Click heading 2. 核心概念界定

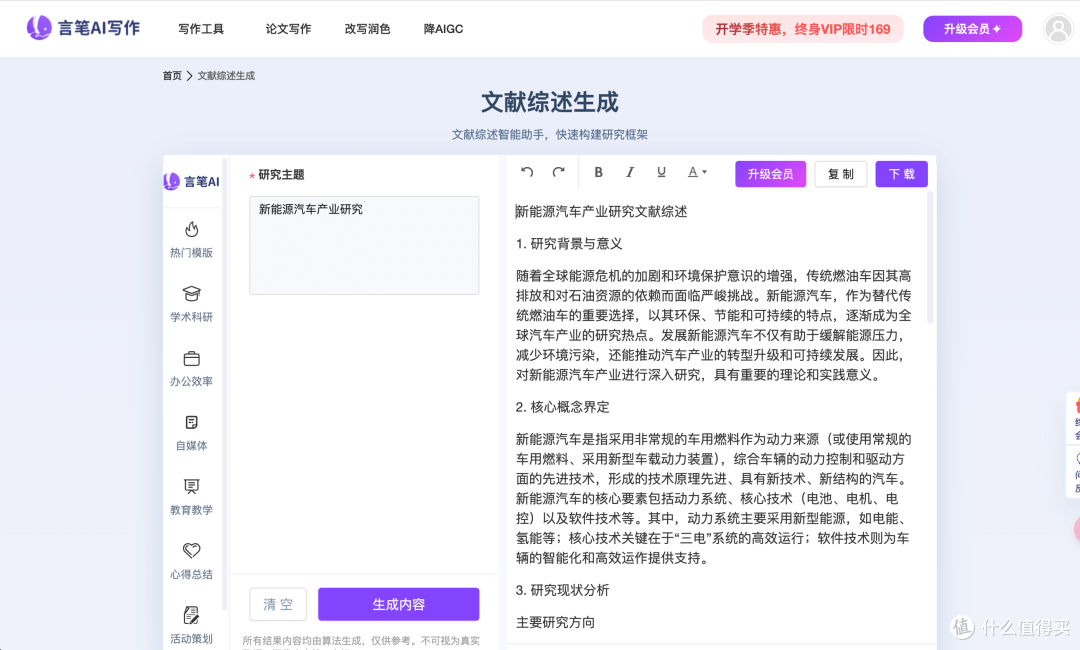562,407
